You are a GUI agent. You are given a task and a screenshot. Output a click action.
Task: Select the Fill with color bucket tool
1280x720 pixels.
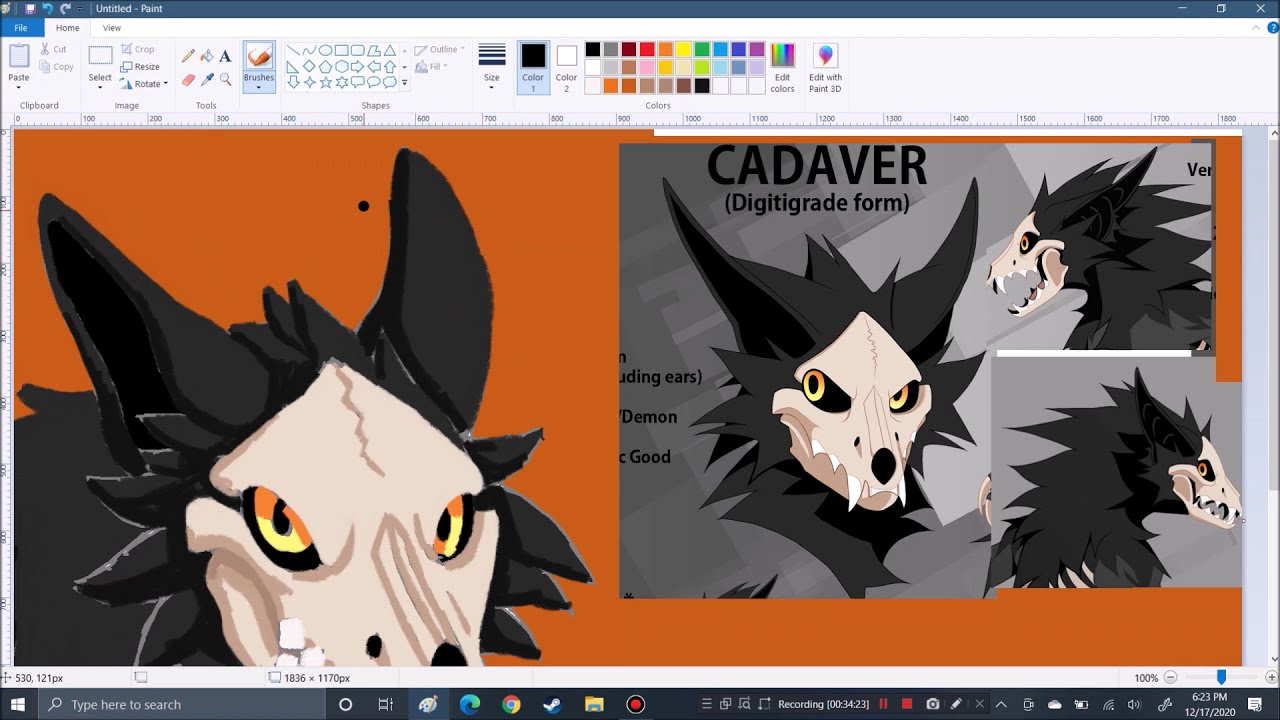point(207,57)
